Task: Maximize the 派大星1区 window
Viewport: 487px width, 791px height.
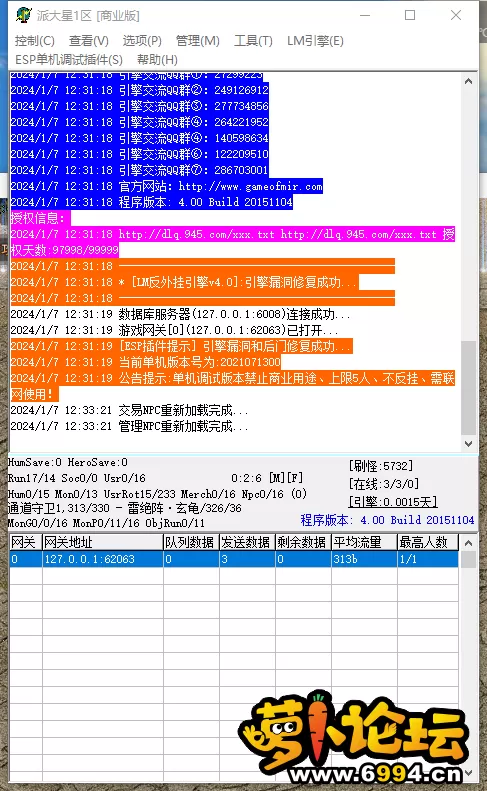Action: point(410,16)
